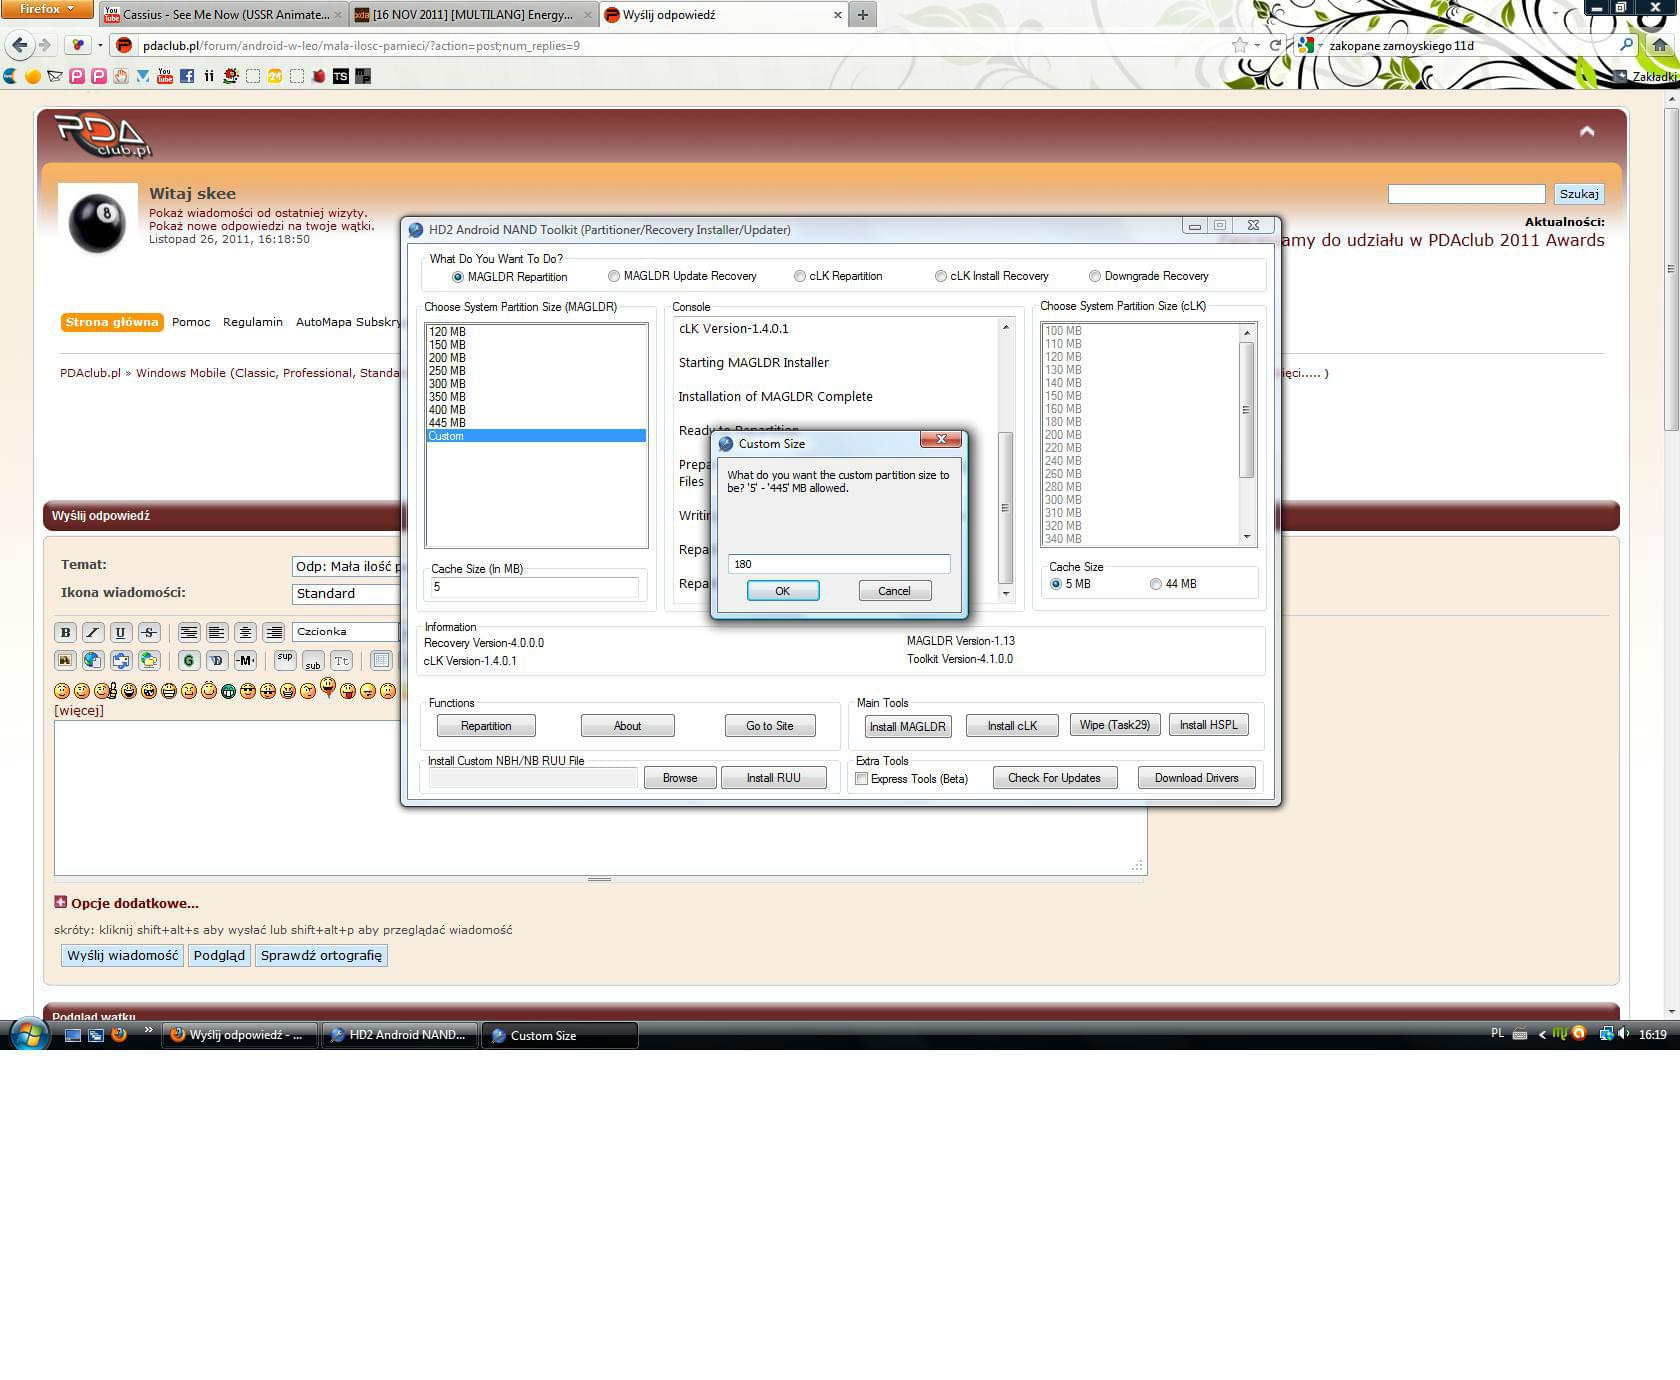Go to Strona główna menu item
Image resolution: width=1680 pixels, height=1380 pixels.
point(112,322)
